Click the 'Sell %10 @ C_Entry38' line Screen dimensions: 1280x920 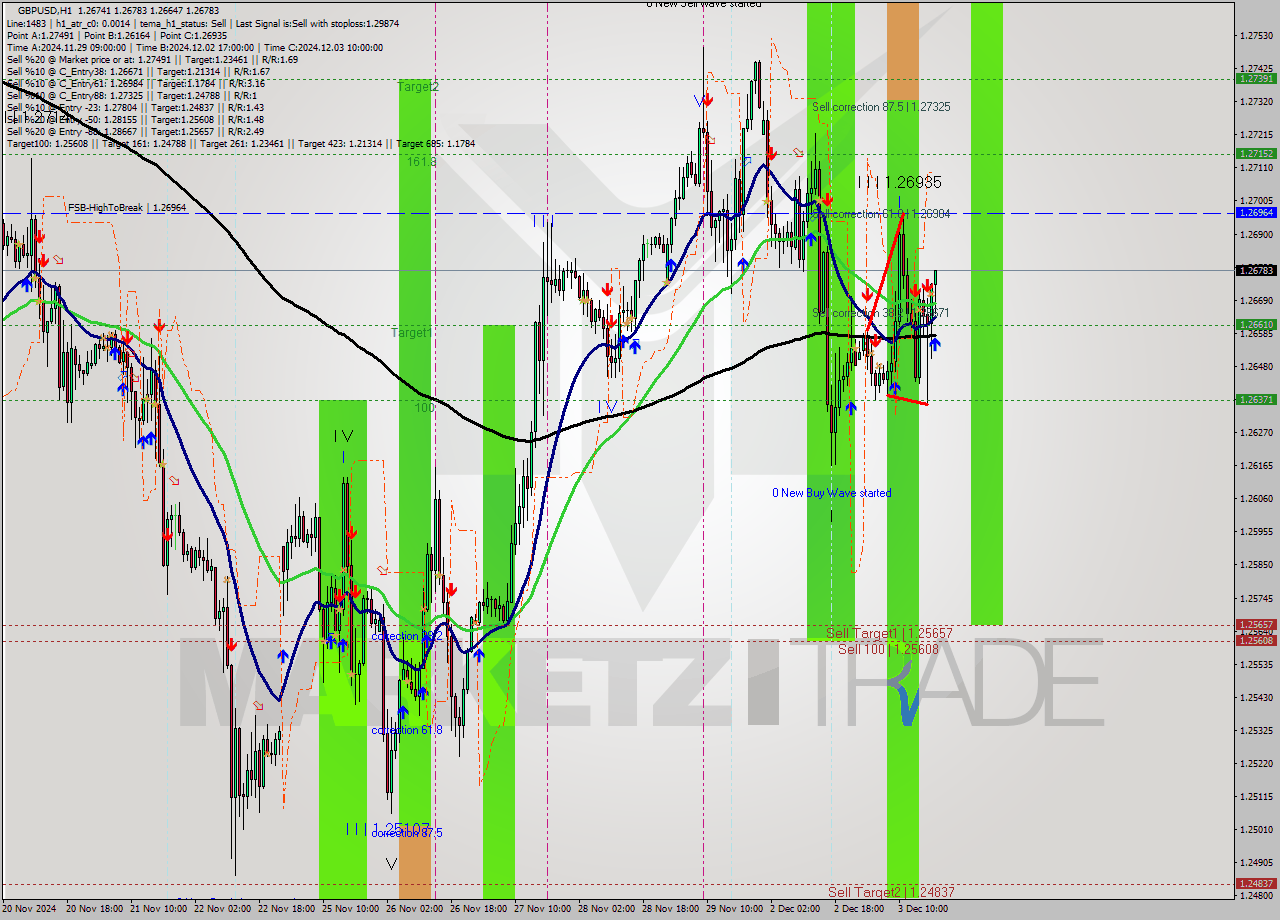point(138,73)
